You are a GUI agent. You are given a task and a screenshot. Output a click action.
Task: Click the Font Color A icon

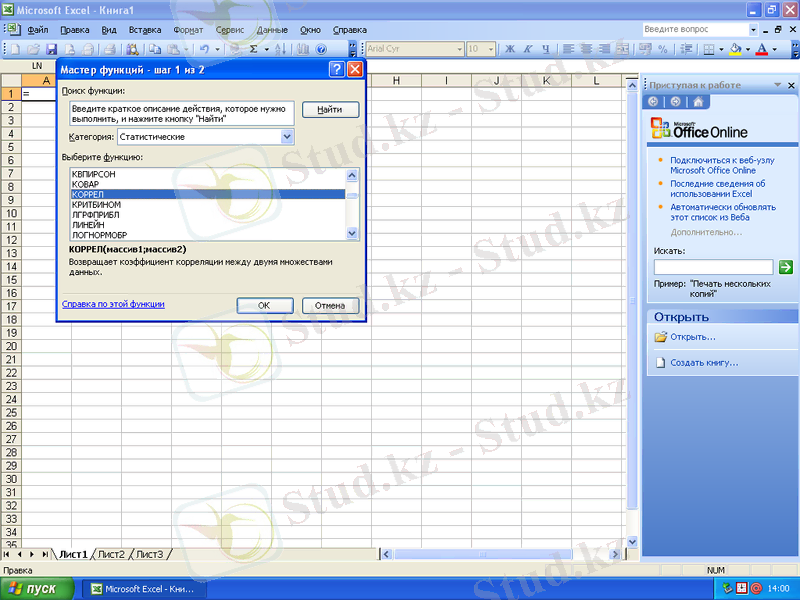pos(762,49)
